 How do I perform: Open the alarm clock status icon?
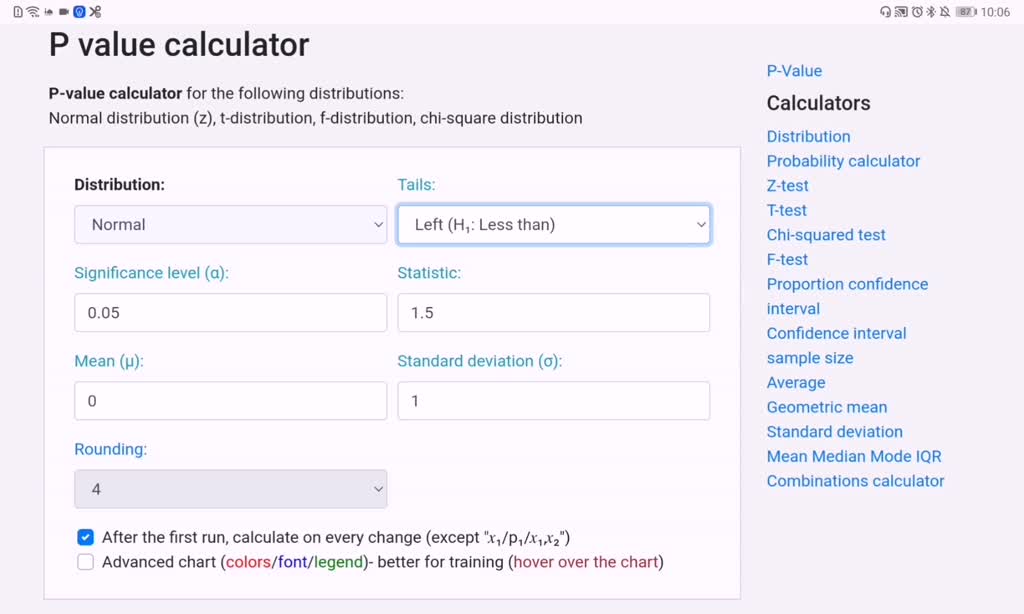(917, 10)
